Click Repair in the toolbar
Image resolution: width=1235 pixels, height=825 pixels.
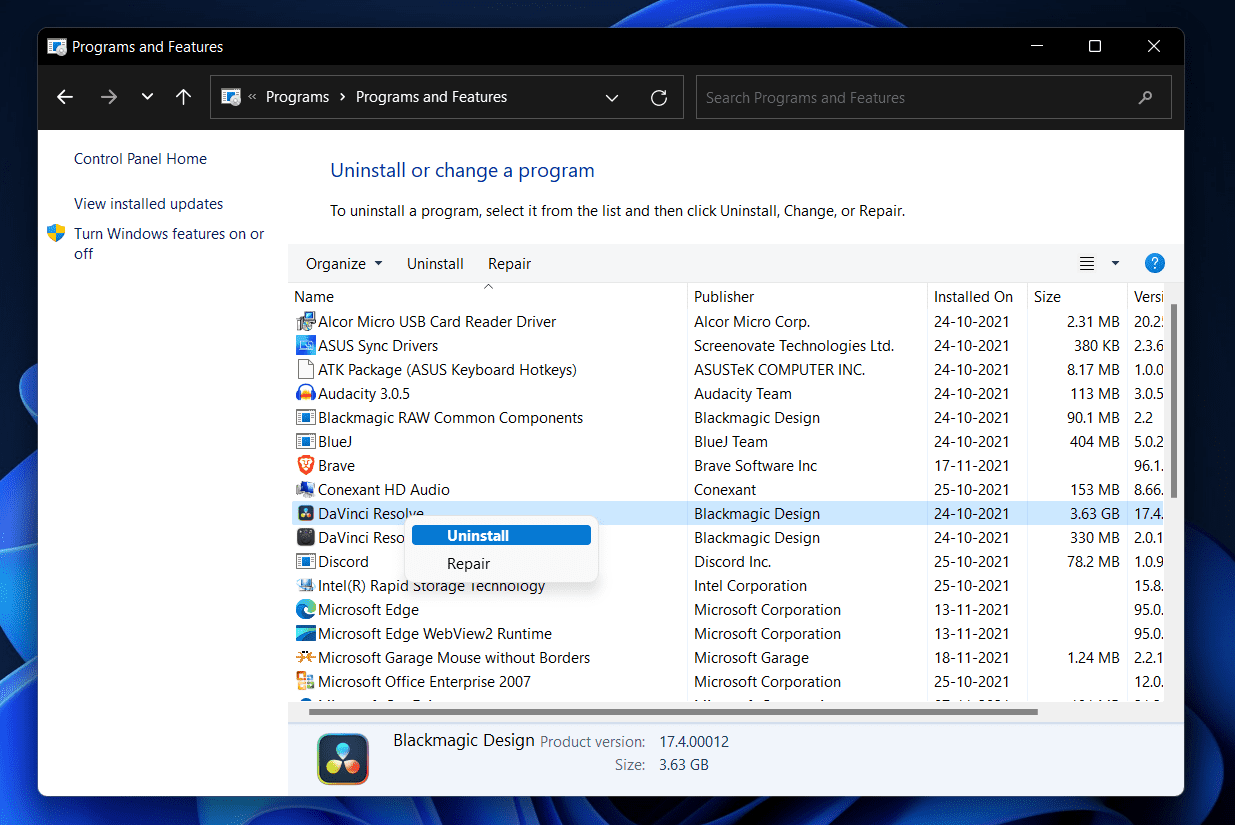click(509, 264)
